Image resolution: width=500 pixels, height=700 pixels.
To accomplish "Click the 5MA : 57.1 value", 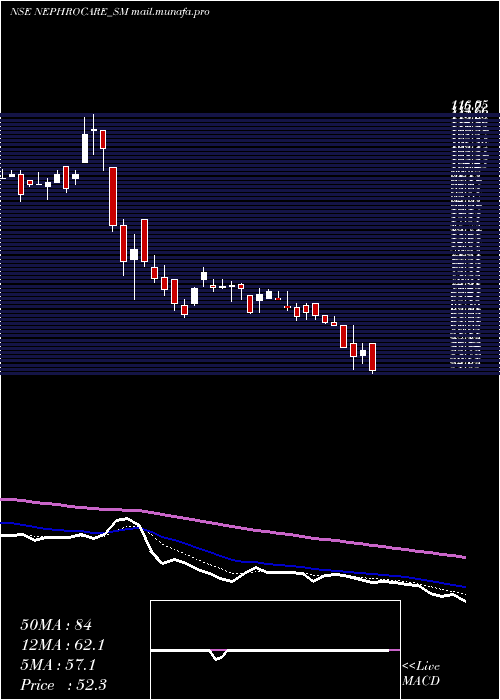I will click(x=58, y=665).
